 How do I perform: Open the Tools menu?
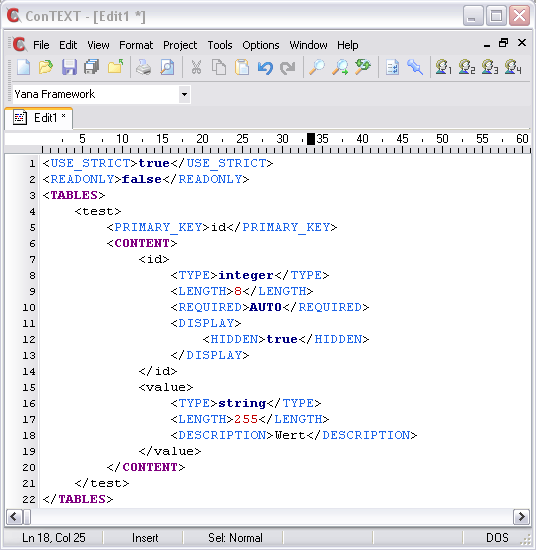coord(220,45)
